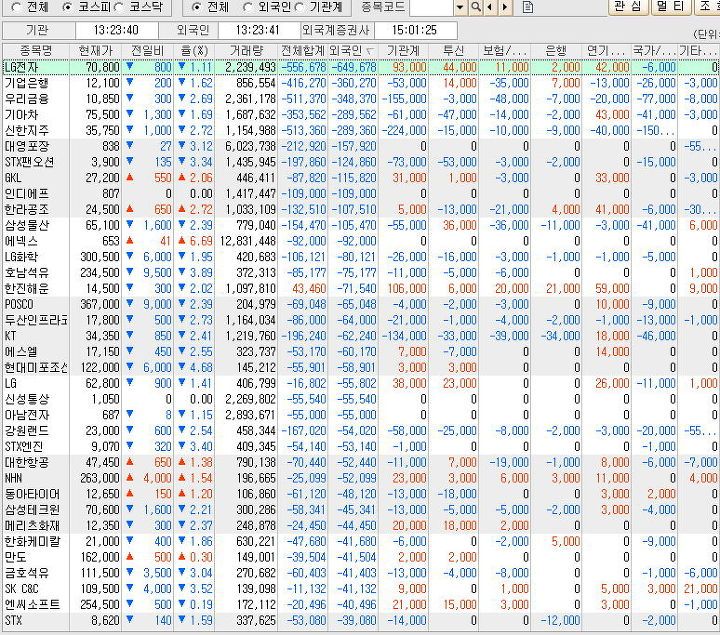The height and width of the screenshot is (635, 720).
Task: Select the 기업은행 stock name
Action: coord(27,83)
